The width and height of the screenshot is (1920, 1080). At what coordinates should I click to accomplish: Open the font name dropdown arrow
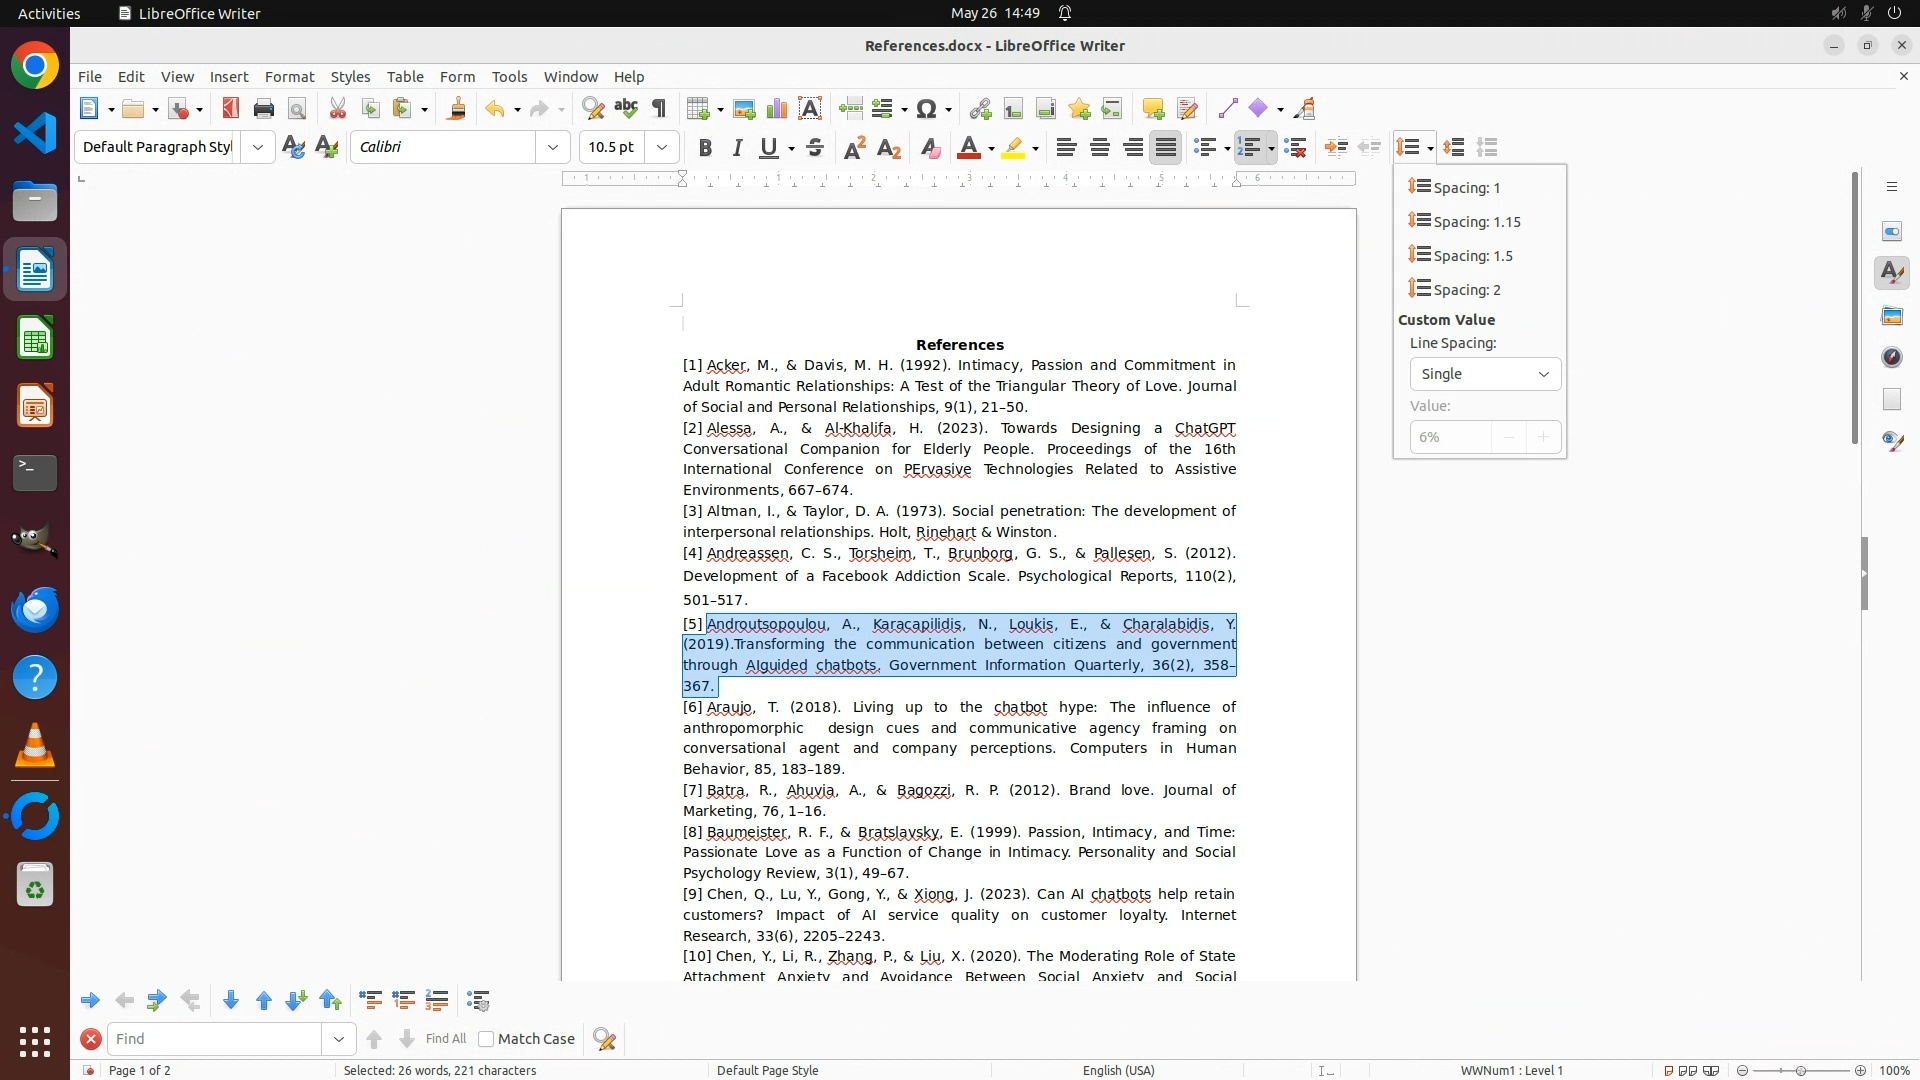[x=553, y=148]
